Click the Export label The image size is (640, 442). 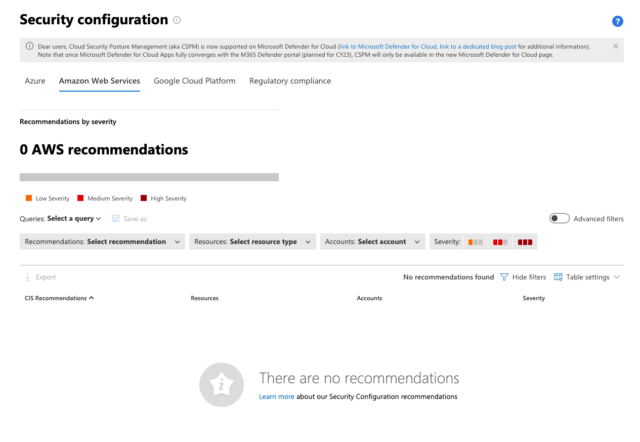click(45, 277)
